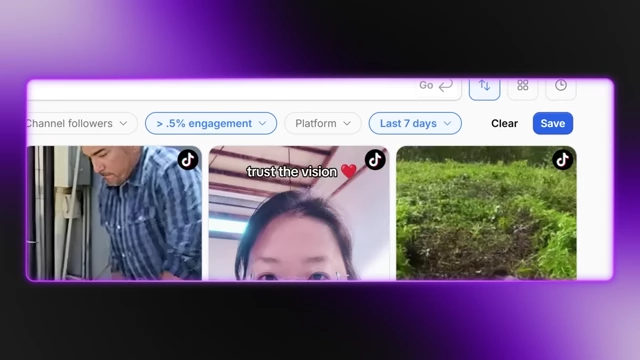Viewport: 640px width, 360px height.
Task: Clear all applied filters
Action: pyautogui.click(x=504, y=123)
